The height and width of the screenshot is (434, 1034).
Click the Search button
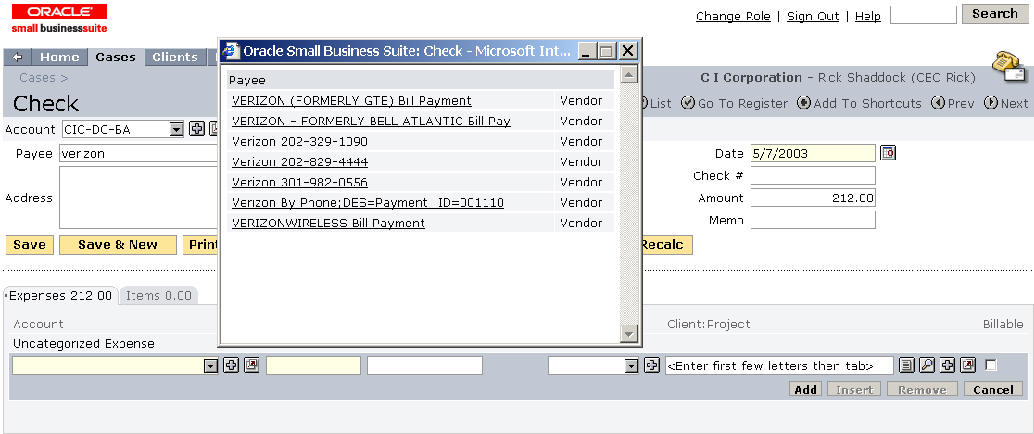point(995,14)
